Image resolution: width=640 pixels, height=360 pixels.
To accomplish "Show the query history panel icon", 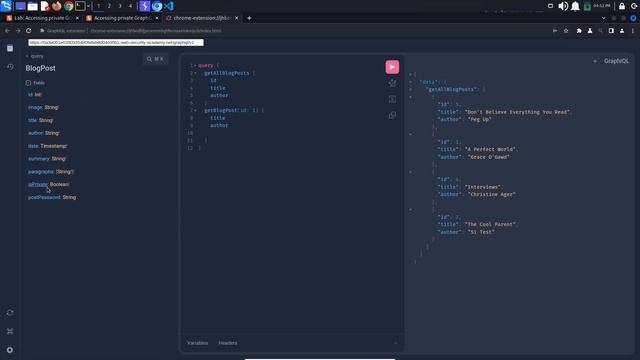I will (x=10, y=67).
